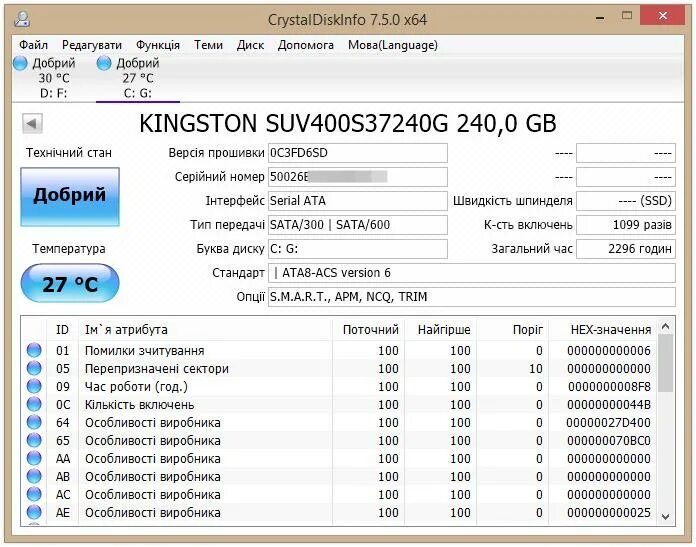
Task: Click the CrystalDiskInfo app icon in title bar
Action: pos(22,18)
